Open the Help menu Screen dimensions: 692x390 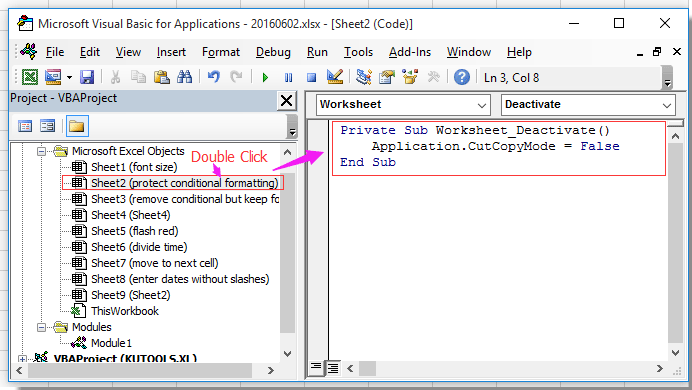tap(519, 52)
